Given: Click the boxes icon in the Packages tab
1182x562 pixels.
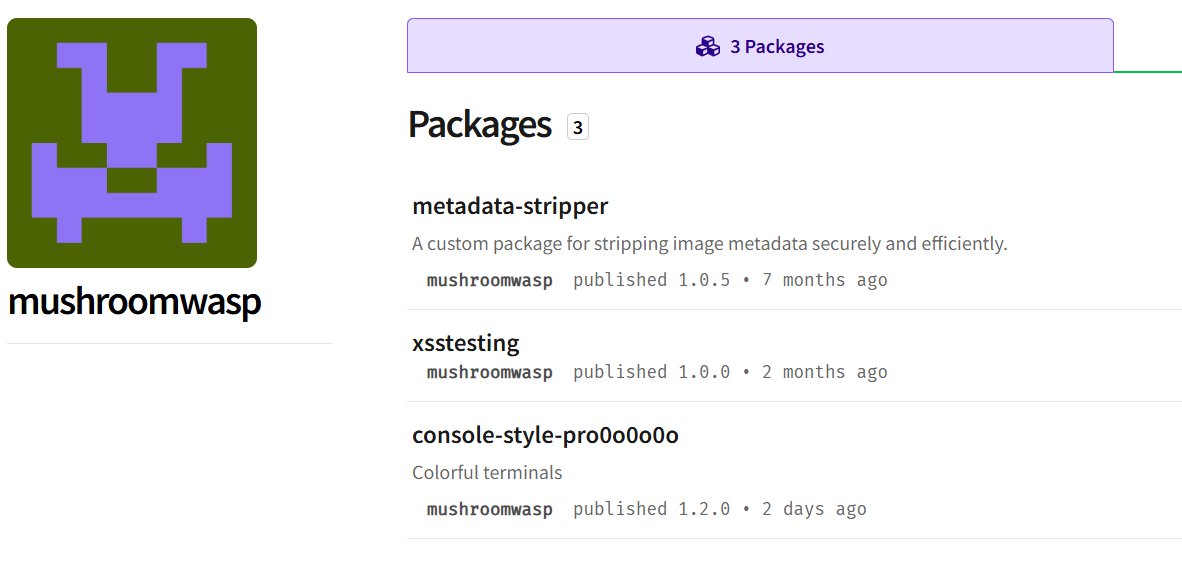Looking at the screenshot, I should click(x=708, y=46).
